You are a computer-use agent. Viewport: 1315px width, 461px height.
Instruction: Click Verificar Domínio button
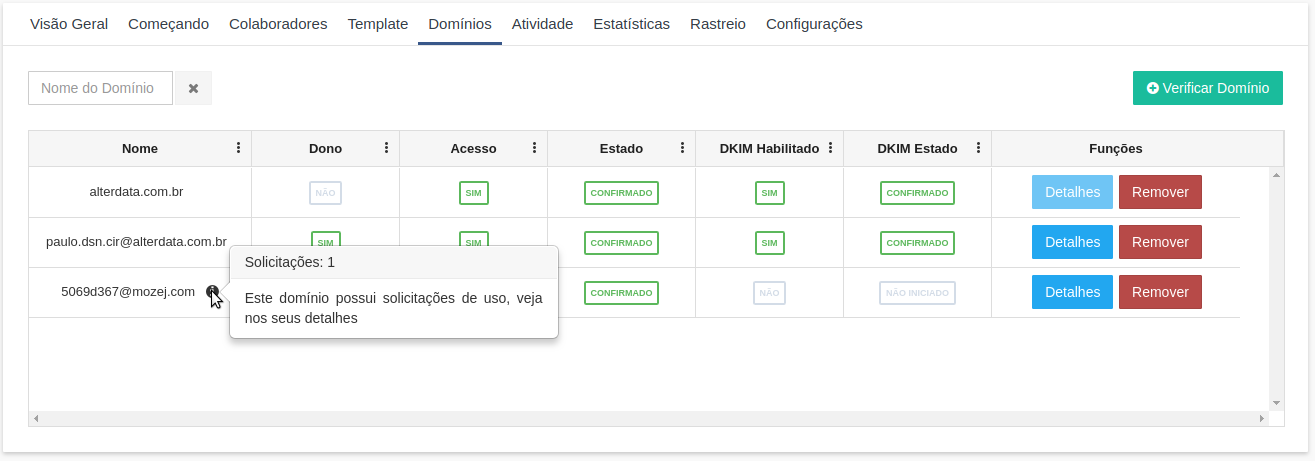(x=1207, y=88)
